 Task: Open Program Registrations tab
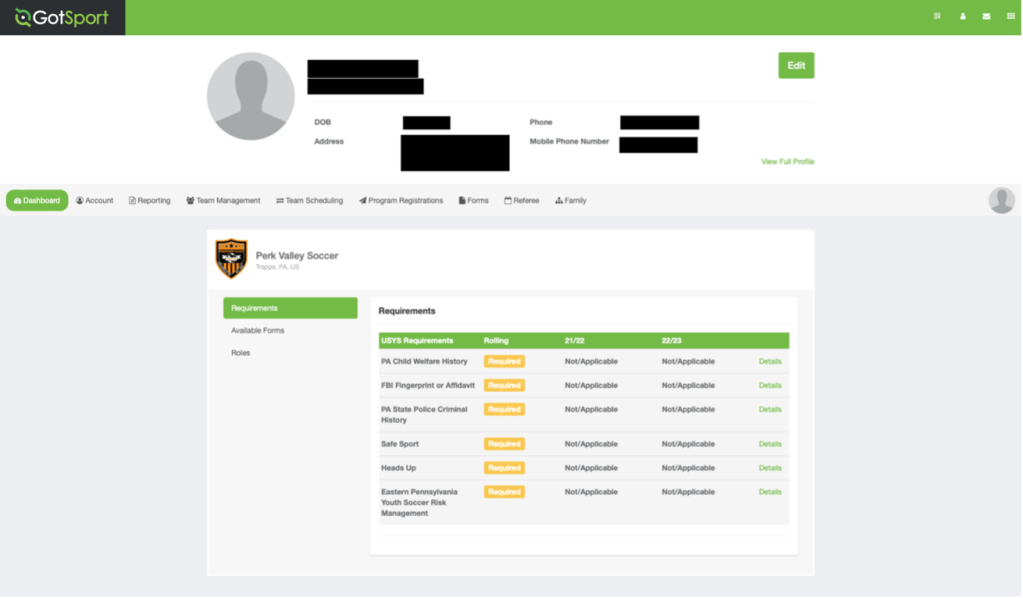tap(401, 200)
